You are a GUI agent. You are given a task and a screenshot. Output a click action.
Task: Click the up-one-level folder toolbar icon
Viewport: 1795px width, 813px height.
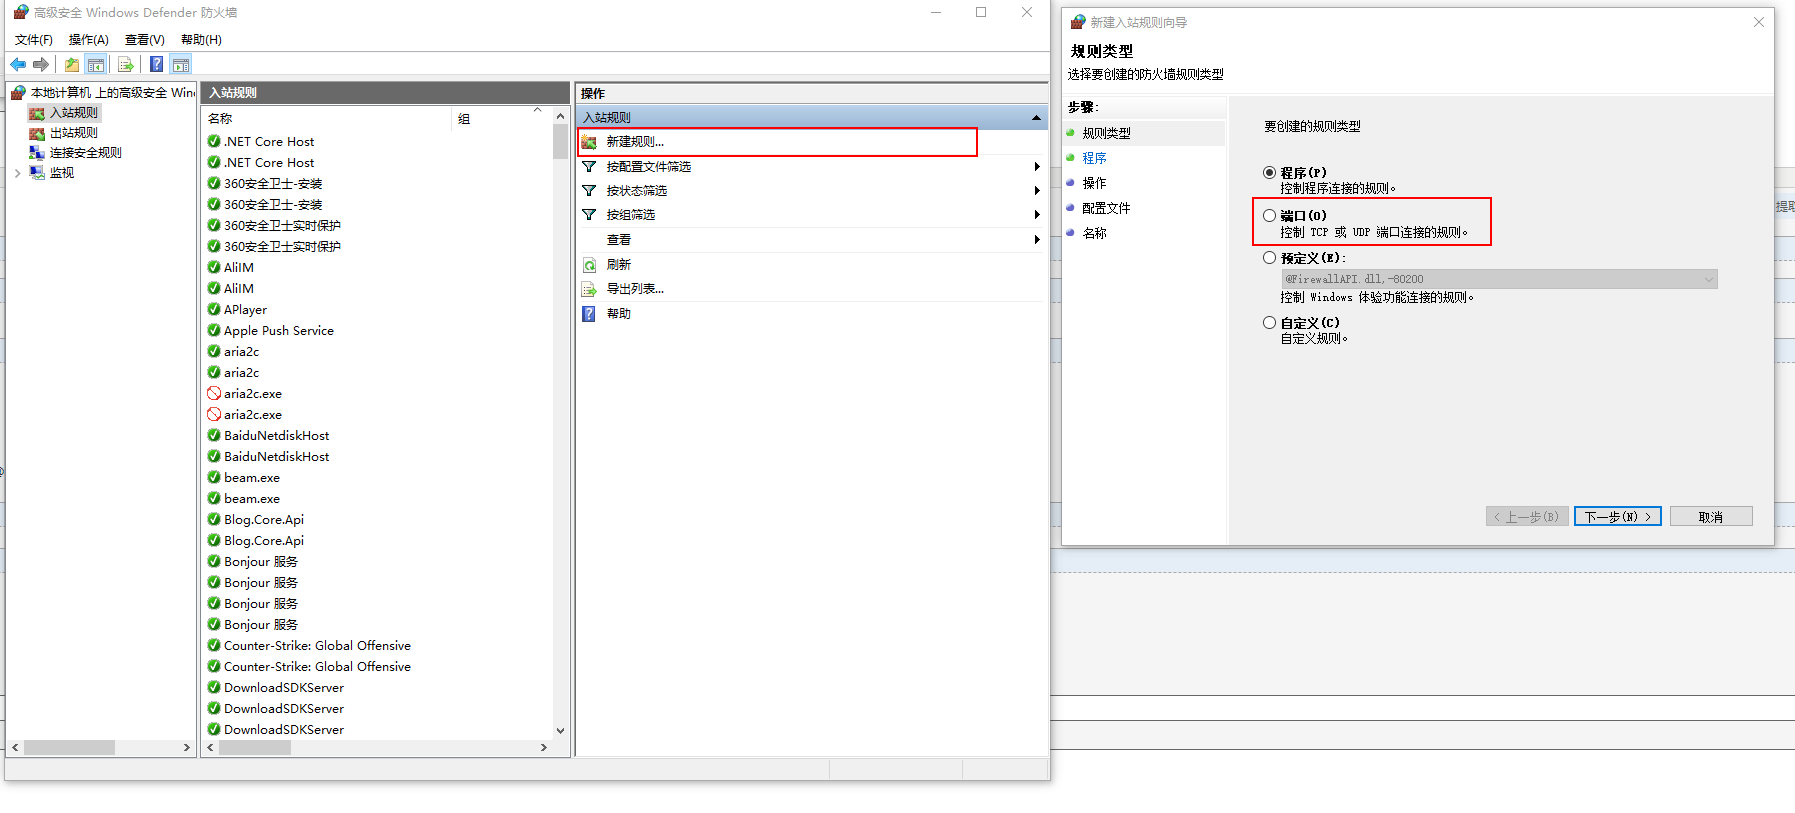[72, 65]
